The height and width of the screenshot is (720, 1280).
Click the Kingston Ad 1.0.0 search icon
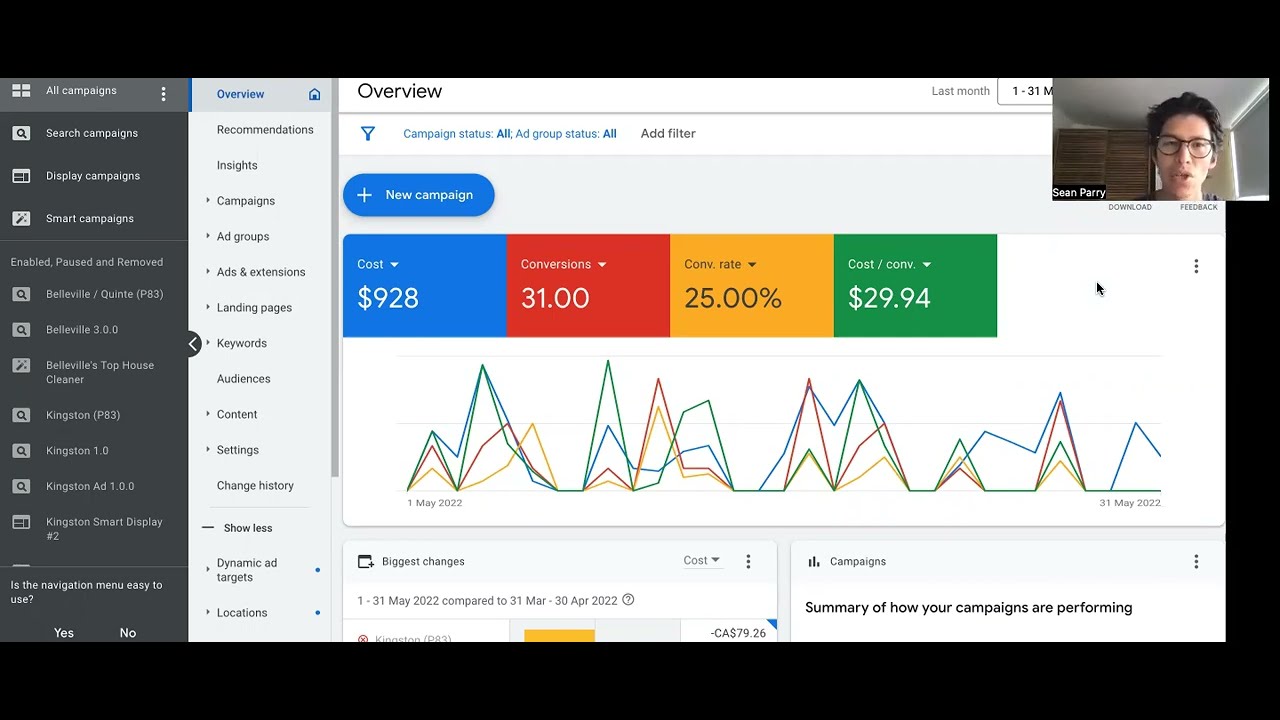click(21, 486)
